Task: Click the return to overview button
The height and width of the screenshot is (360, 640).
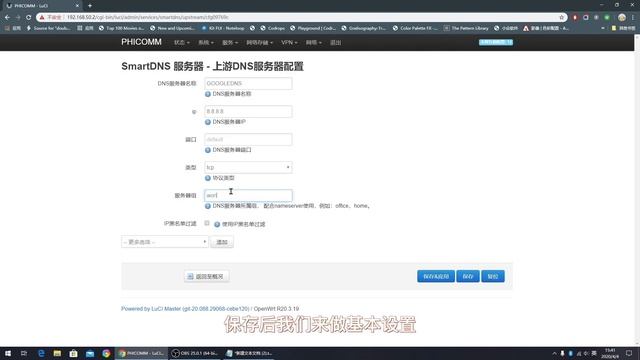Action: [x=207, y=276]
